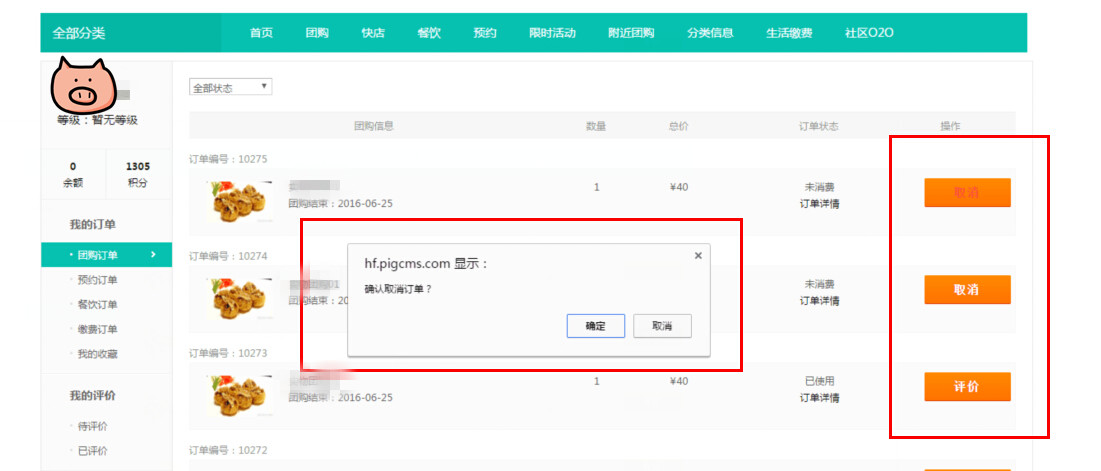This screenshot has height=471, width=1101.
Task: Open product thumbnail of order 10275
Action: (239, 201)
